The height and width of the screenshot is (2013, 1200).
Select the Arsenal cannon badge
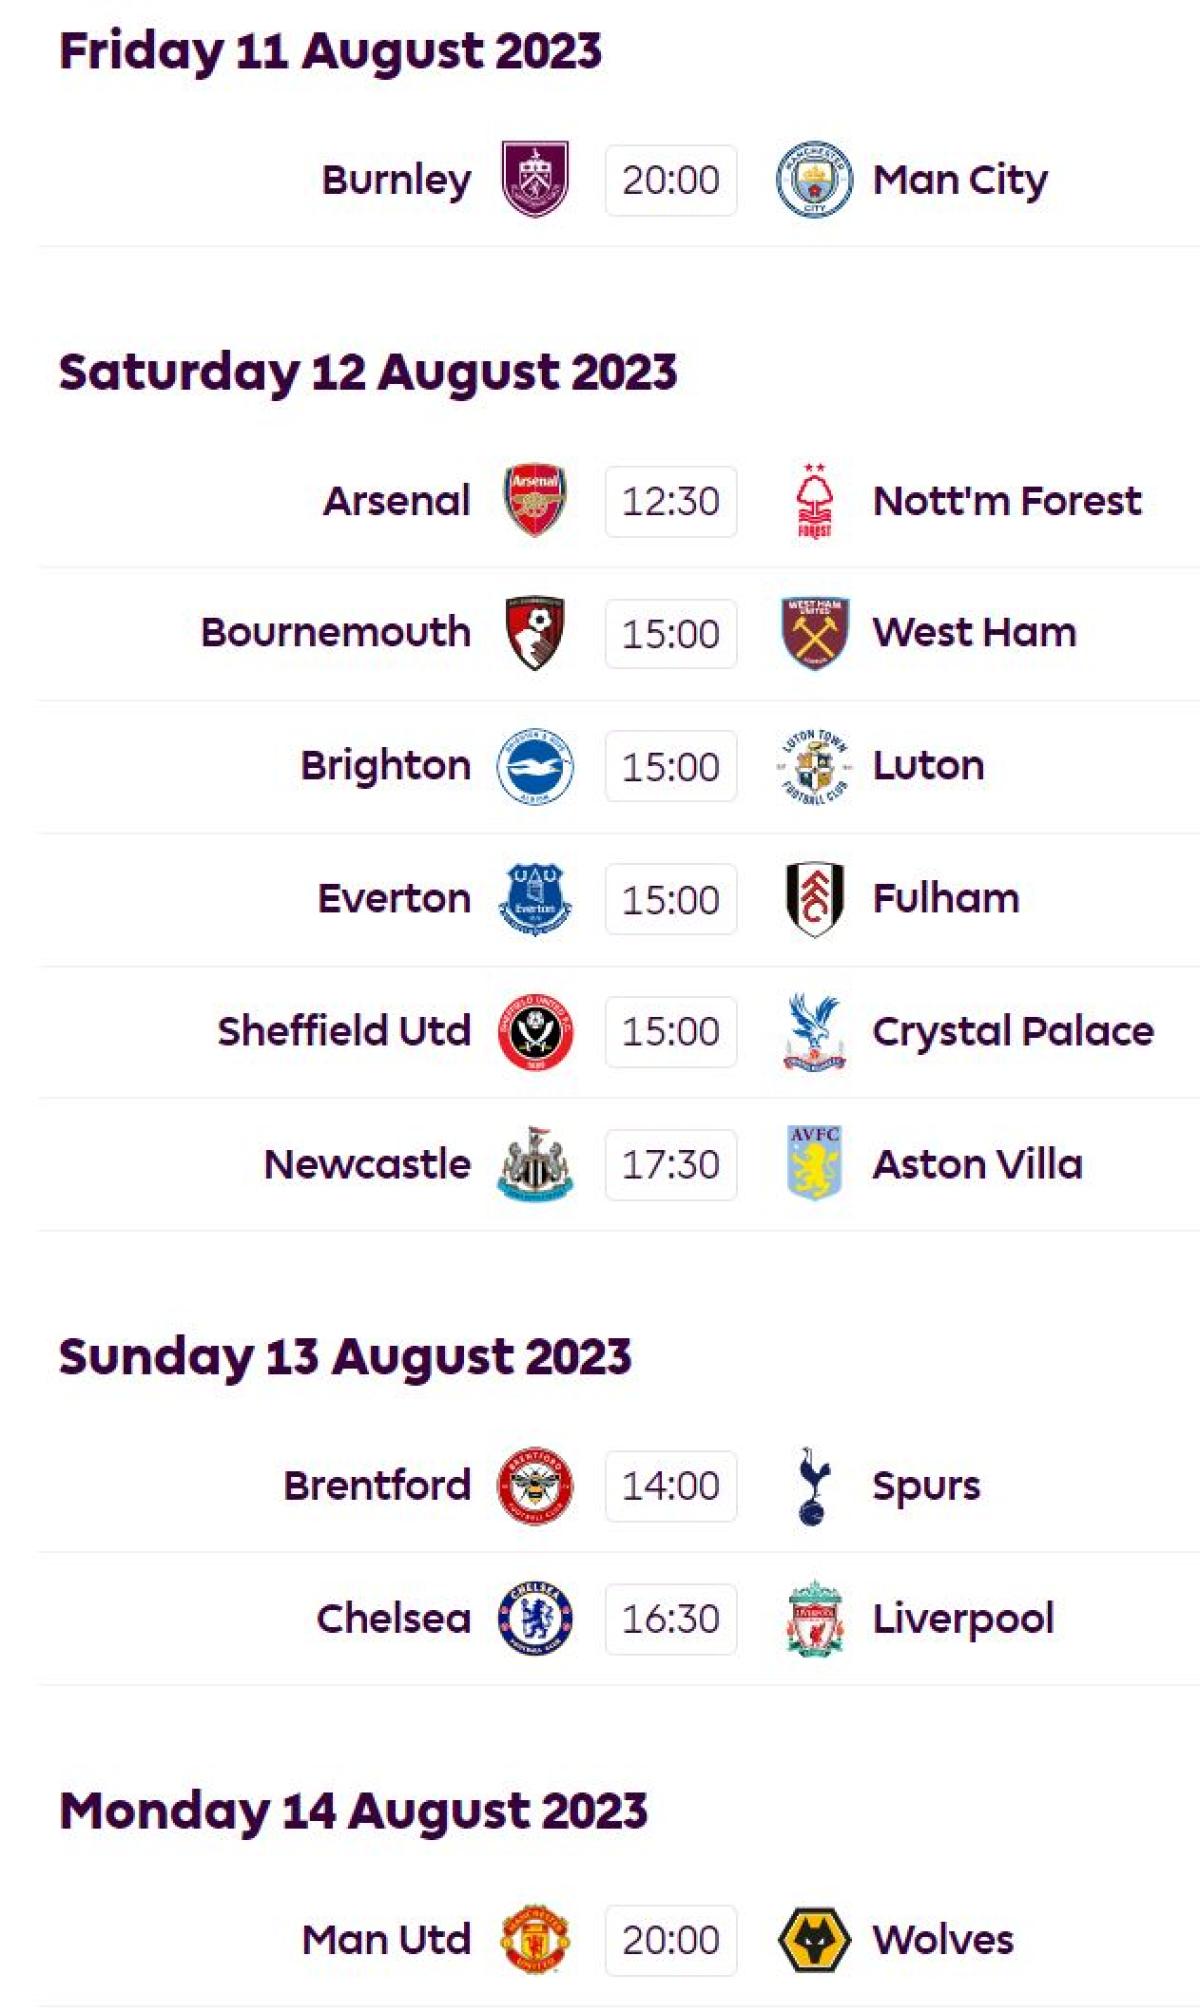point(535,500)
